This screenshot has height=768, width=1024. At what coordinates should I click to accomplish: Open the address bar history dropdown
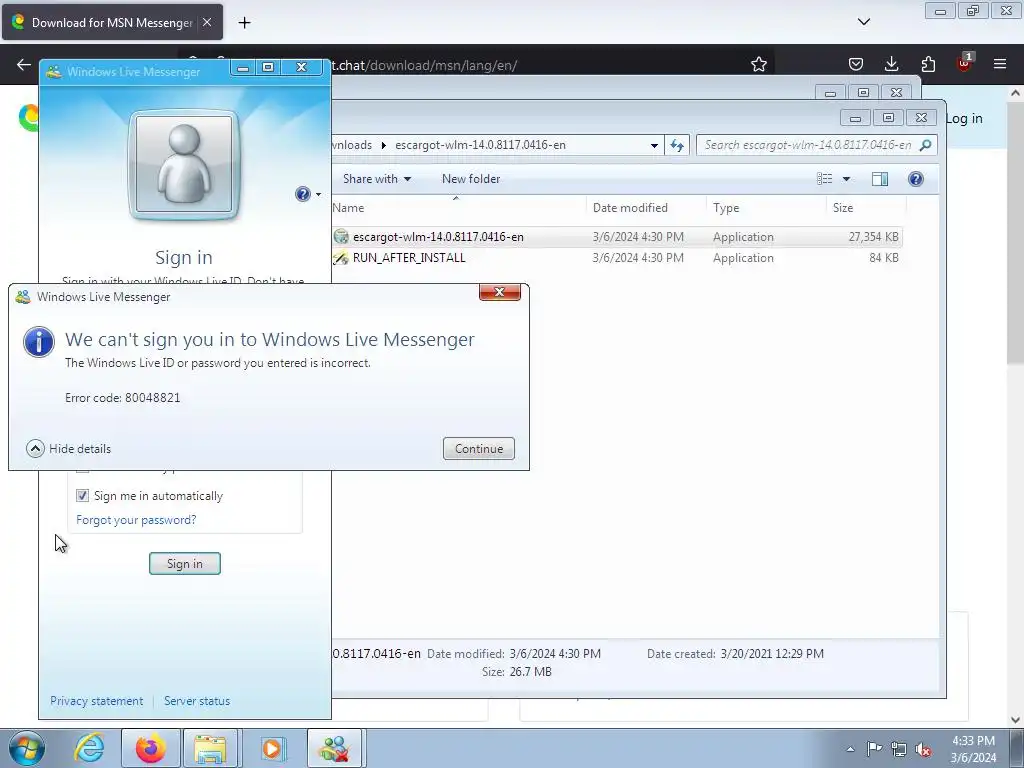tap(654, 146)
